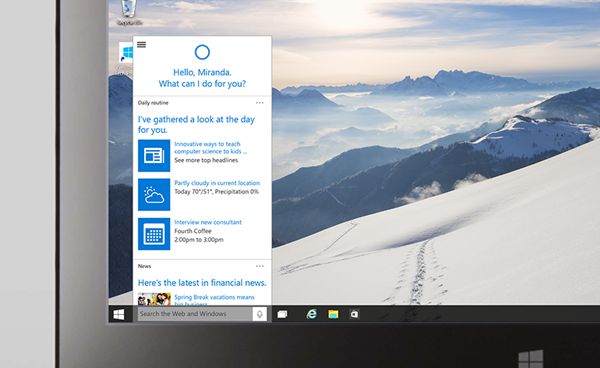Click the microphone icon in search box
Image resolution: width=600 pixels, height=368 pixels.
click(259, 314)
